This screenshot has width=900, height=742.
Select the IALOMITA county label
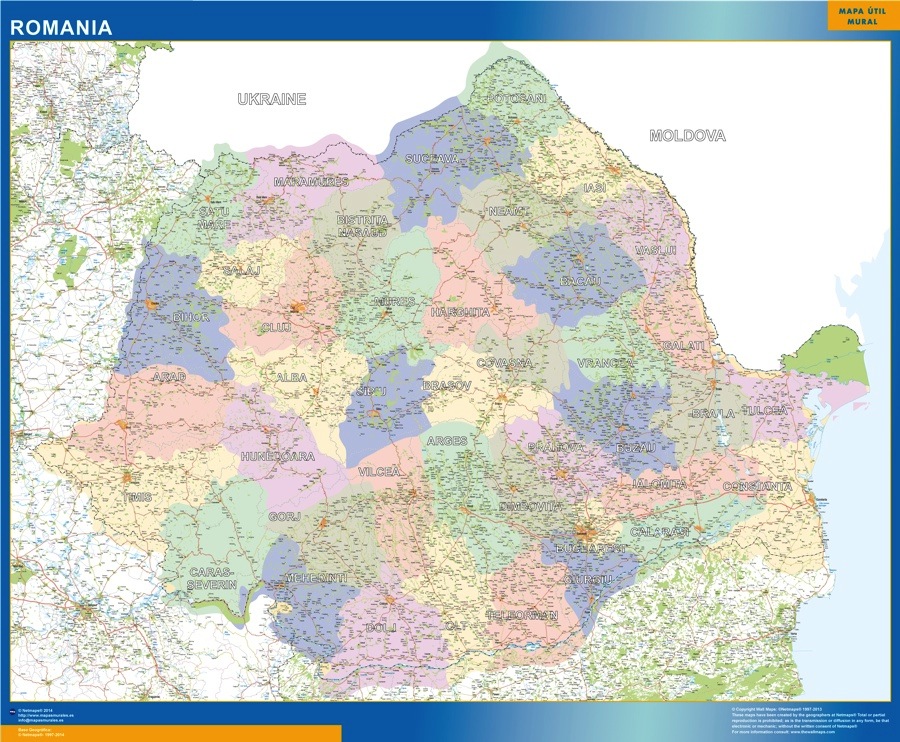pyautogui.click(x=659, y=484)
